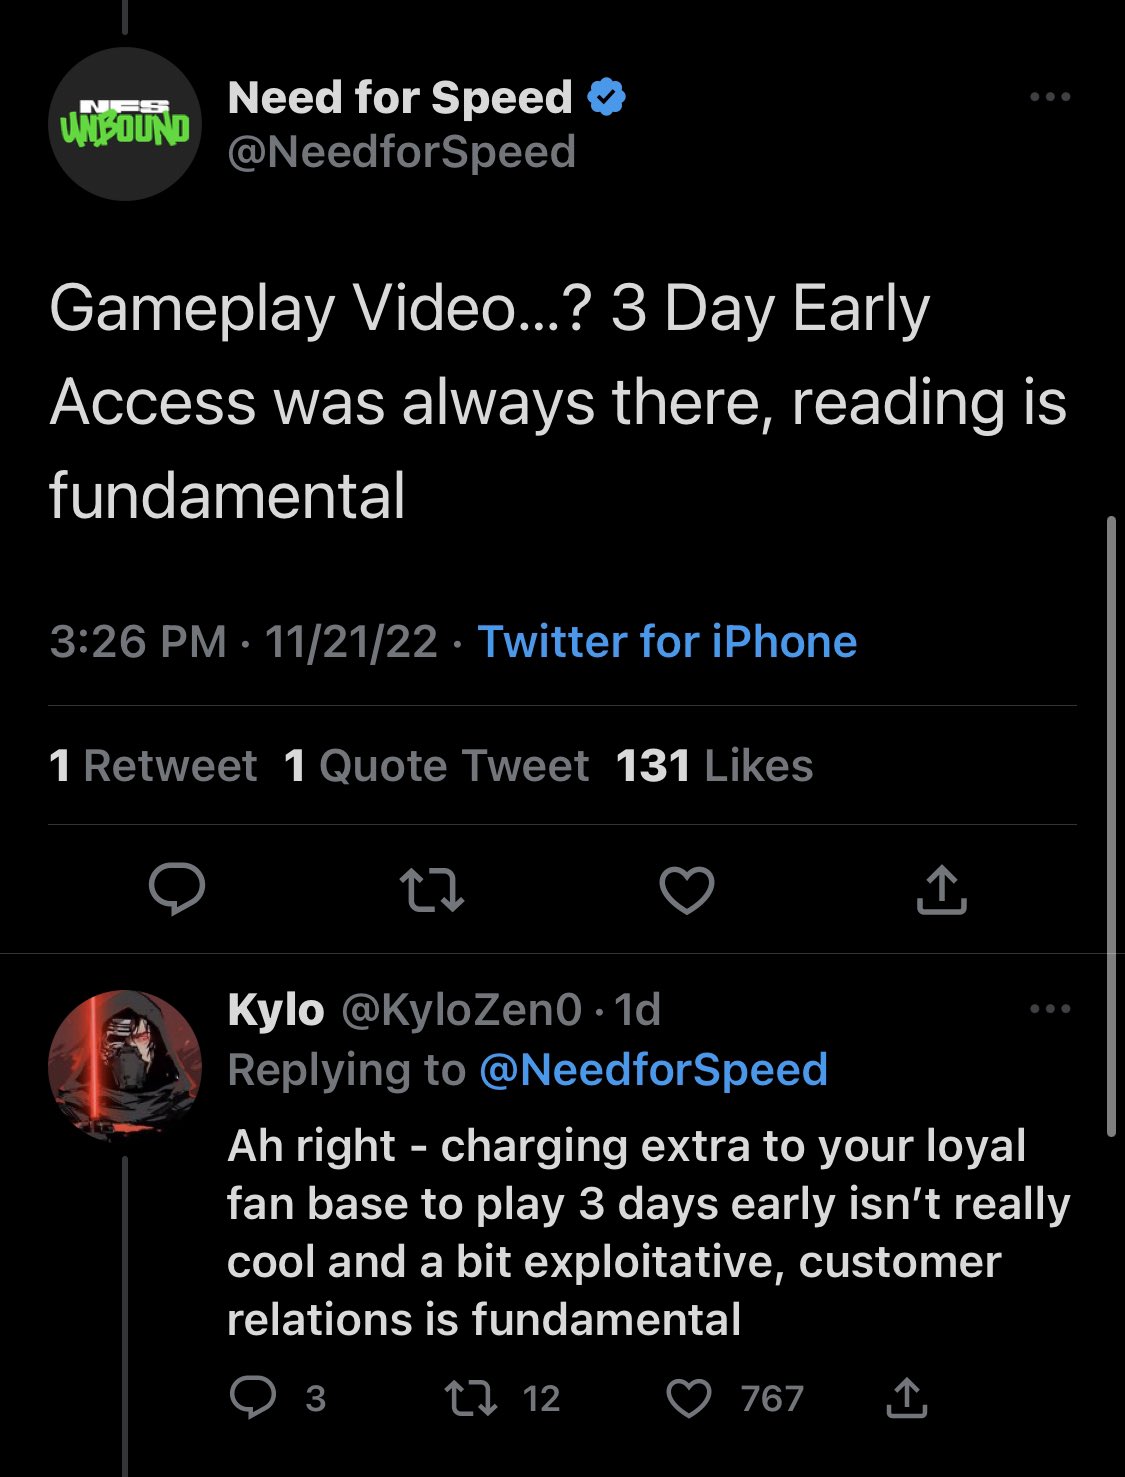Screen dimensions: 1125x1477
Task: View the 131 Likes list
Action: pos(714,766)
